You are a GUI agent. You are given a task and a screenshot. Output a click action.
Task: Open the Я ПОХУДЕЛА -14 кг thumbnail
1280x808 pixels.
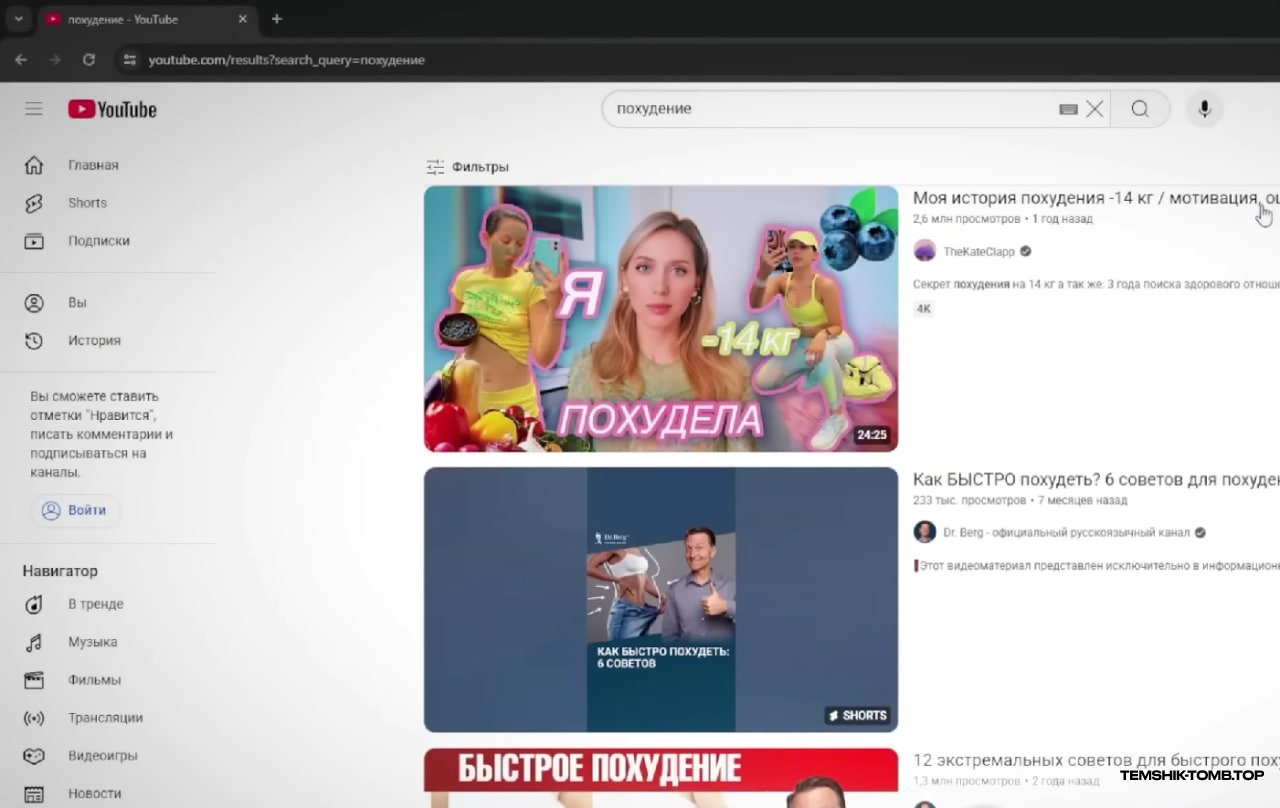click(661, 318)
